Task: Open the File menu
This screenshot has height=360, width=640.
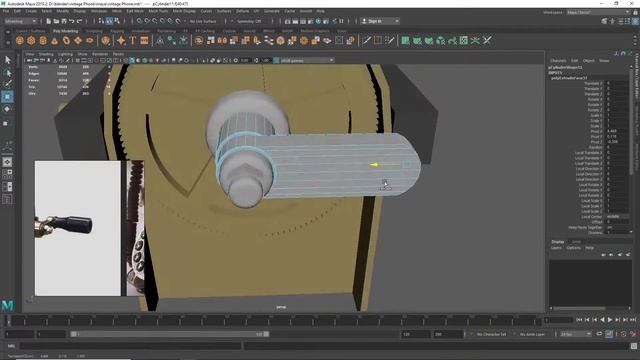Action: (x=6, y=11)
